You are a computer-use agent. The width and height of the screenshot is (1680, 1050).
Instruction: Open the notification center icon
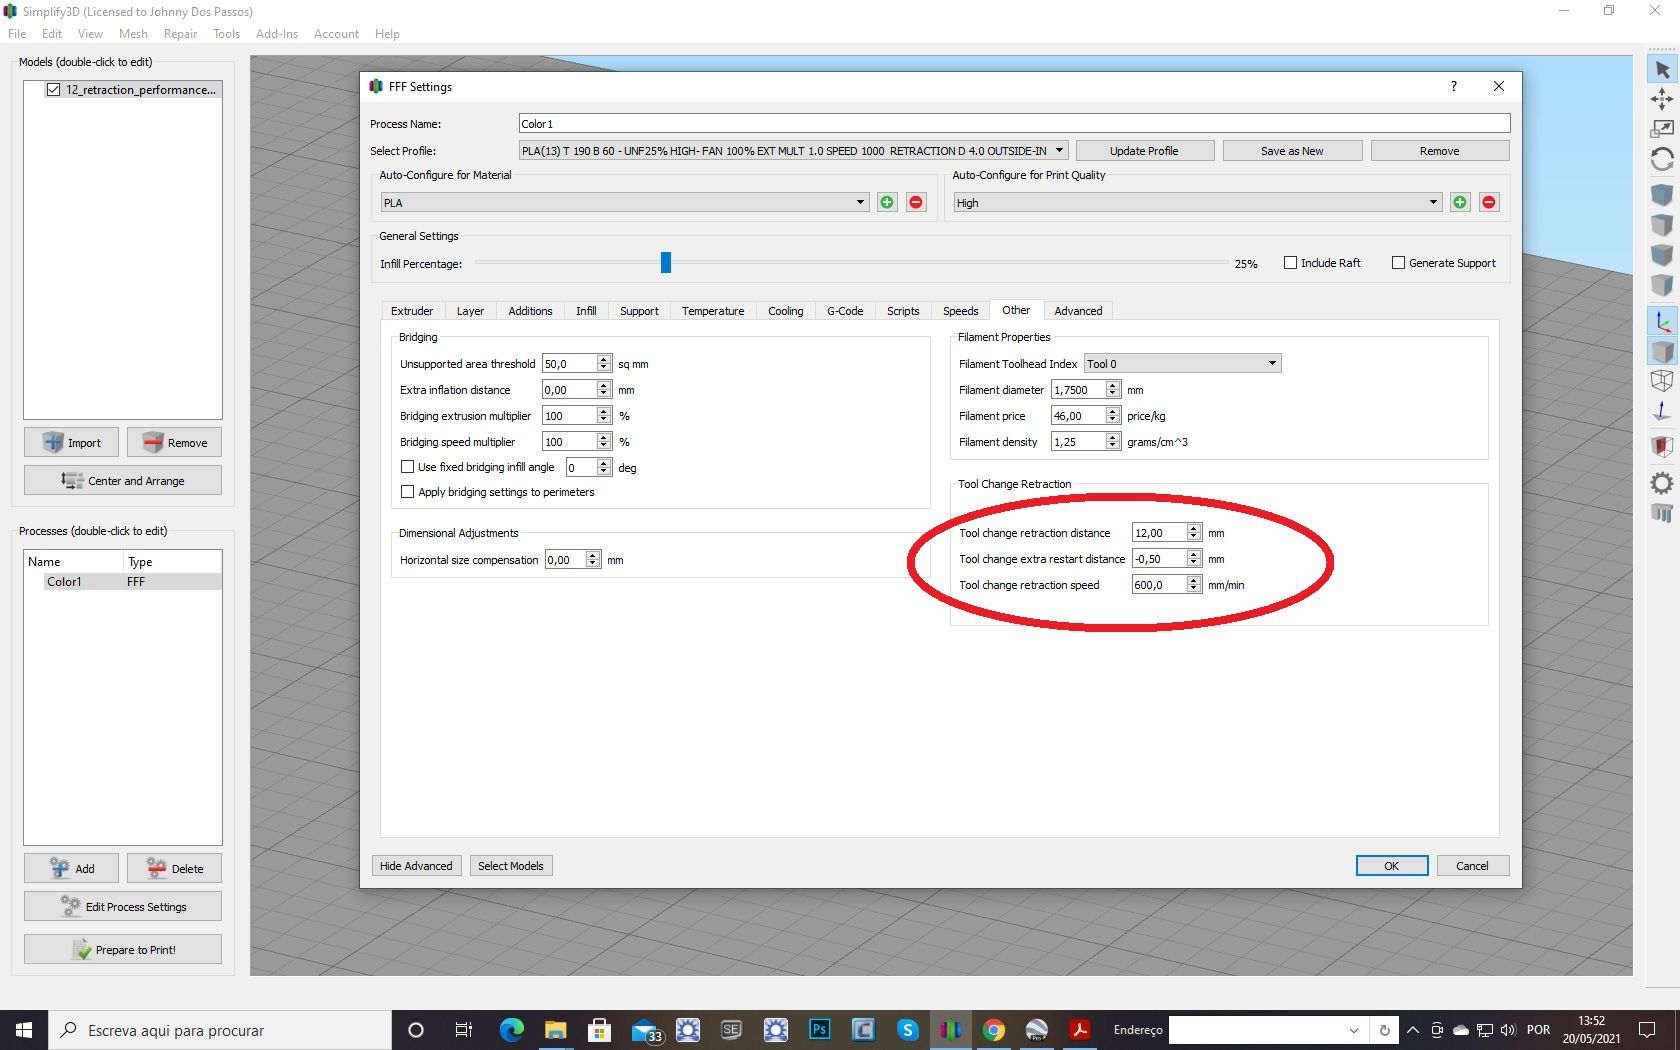[x=1647, y=1030]
